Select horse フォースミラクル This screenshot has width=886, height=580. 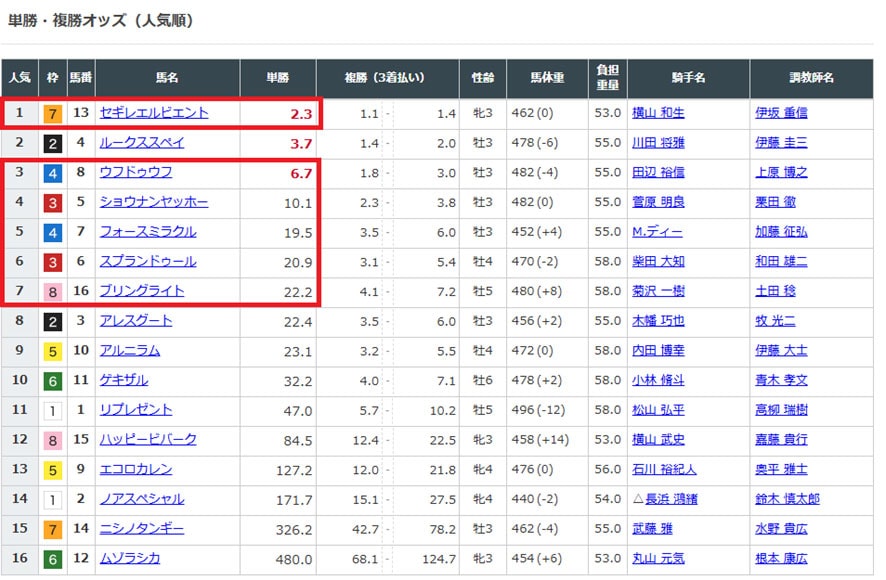pos(147,232)
